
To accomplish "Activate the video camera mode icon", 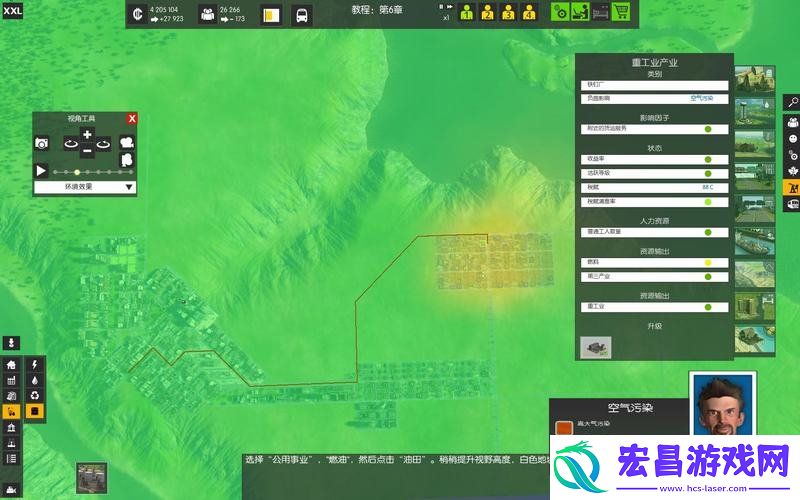I will click(127, 142).
